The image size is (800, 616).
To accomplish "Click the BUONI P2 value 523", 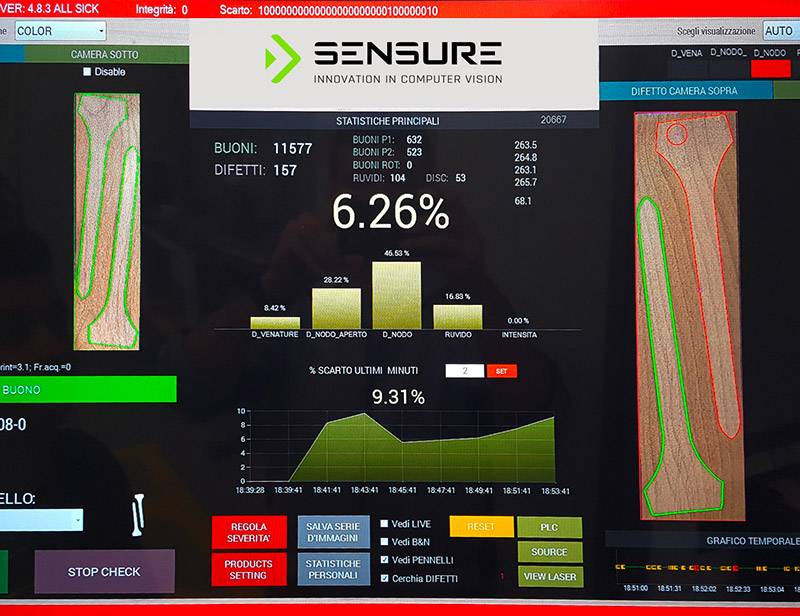I will pos(414,152).
